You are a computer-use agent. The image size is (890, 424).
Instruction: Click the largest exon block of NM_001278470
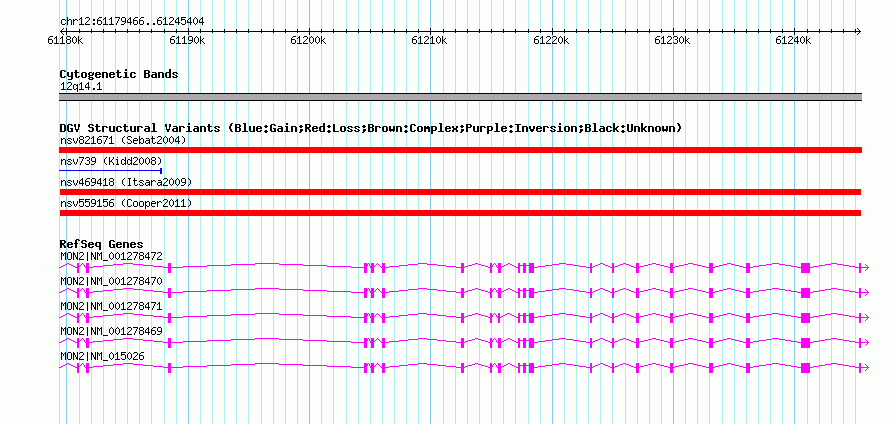click(x=805, y=293)
